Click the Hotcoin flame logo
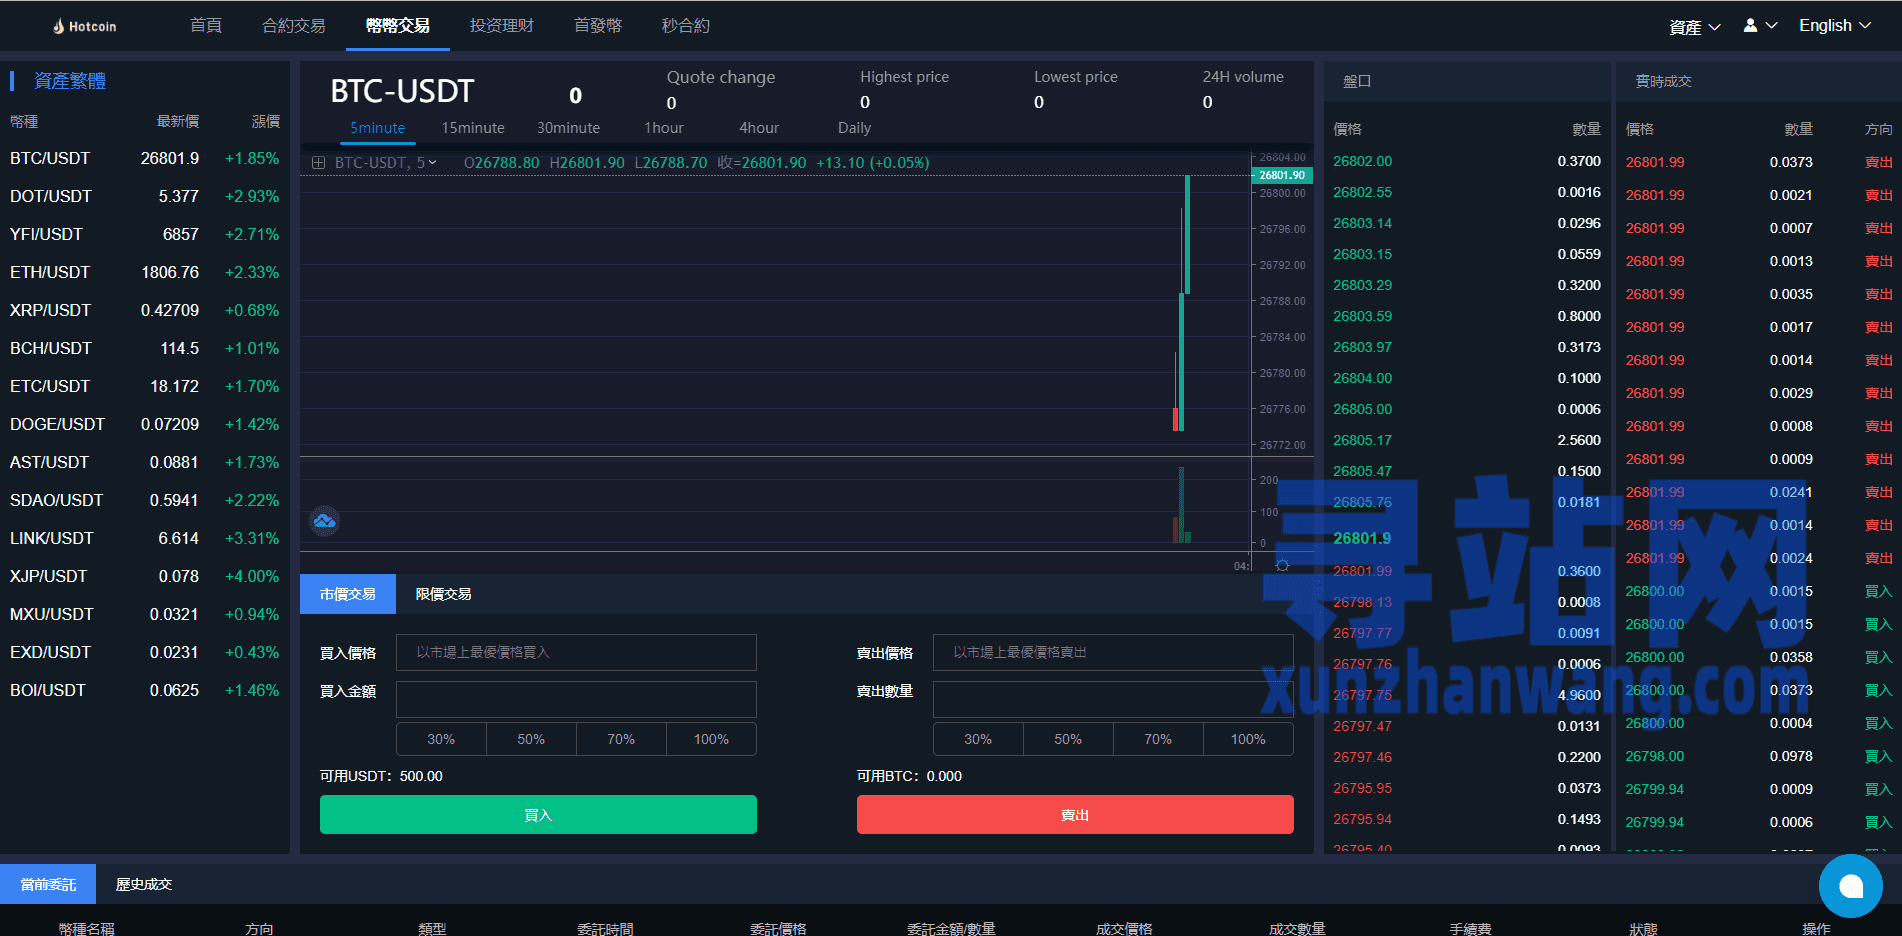Screen dimensions: 1902x936 click(59, 26)
